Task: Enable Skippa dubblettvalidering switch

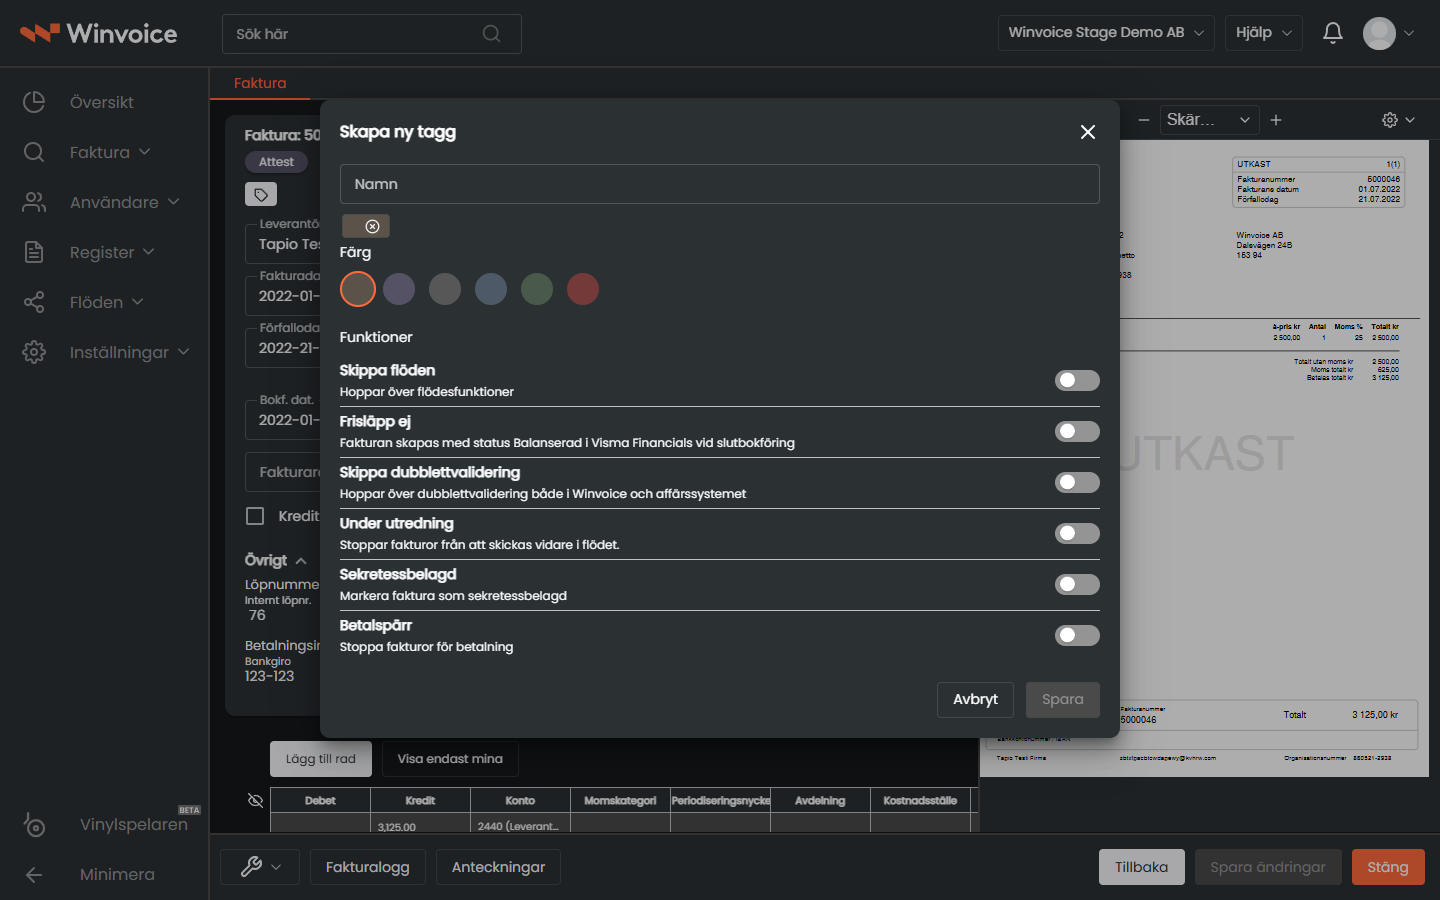Action: pyautogui.click(x=1077, y=482)
